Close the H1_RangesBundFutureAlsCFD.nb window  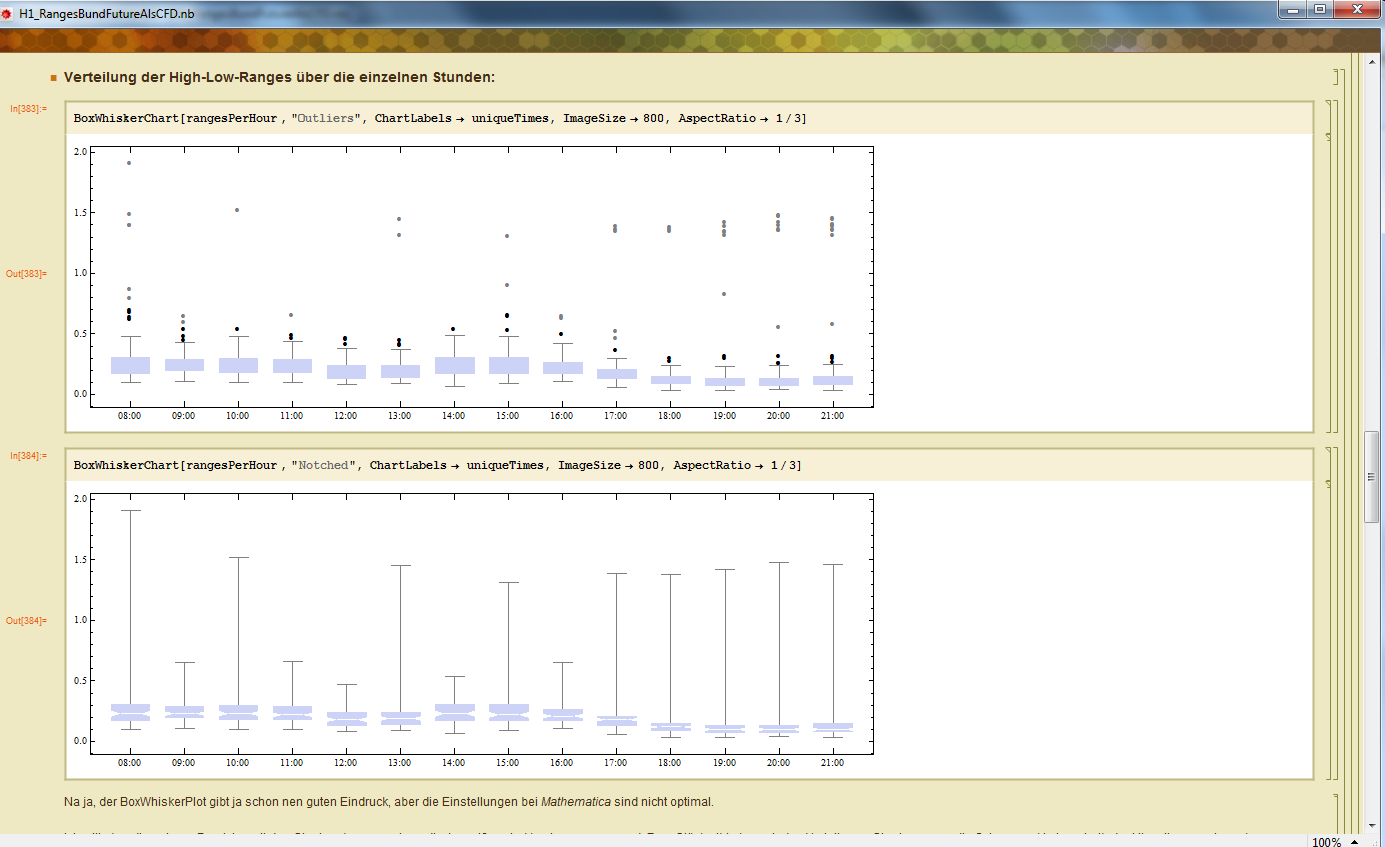(x=1357, y=10)
